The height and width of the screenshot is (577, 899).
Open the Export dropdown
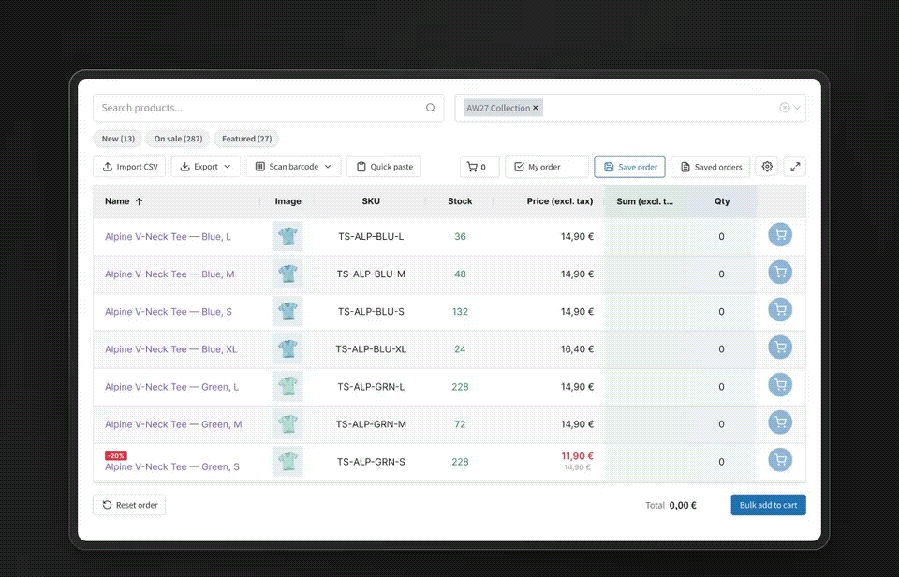(x=205, y=167)
